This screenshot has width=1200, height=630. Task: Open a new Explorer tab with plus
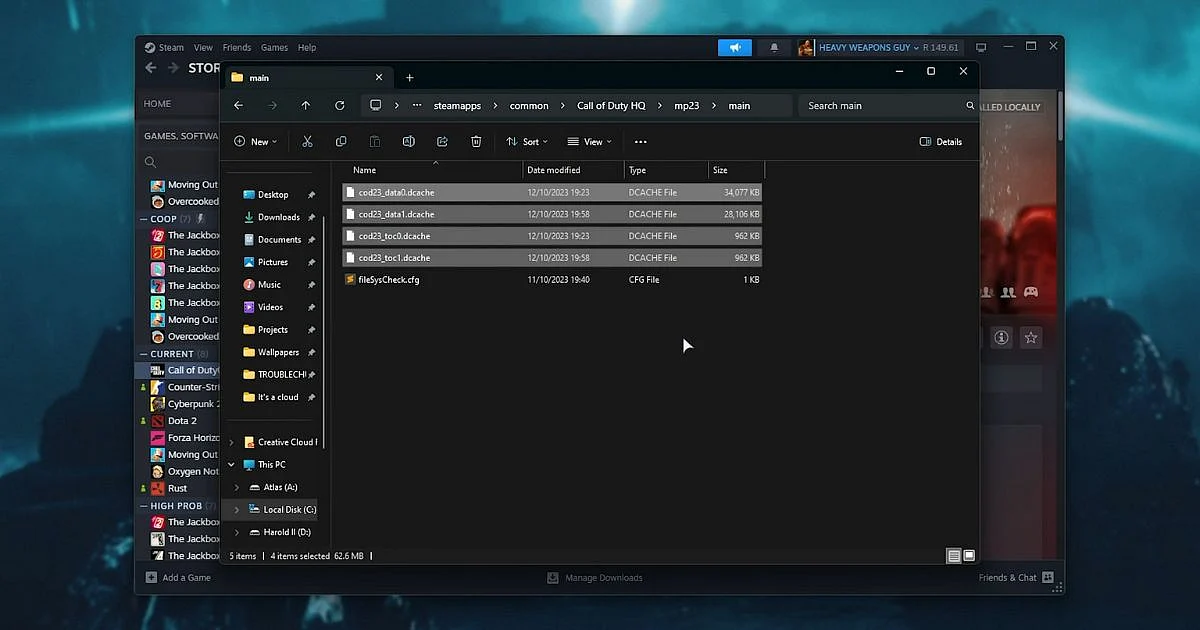click(409, 77)
